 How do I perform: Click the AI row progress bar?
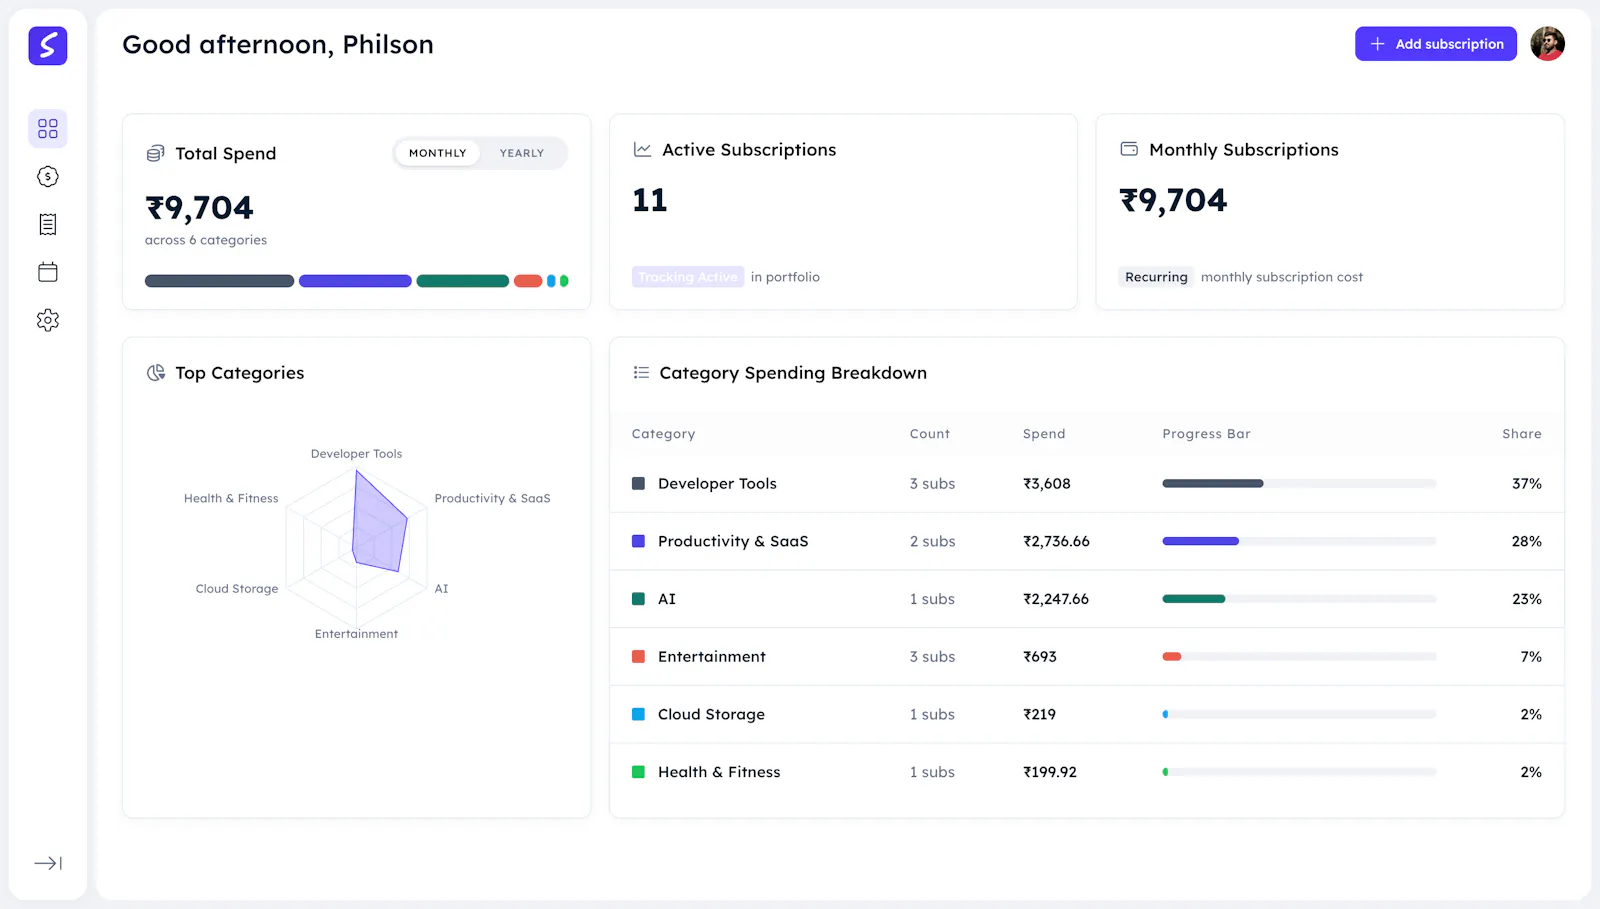click(x=1299, y=599)
